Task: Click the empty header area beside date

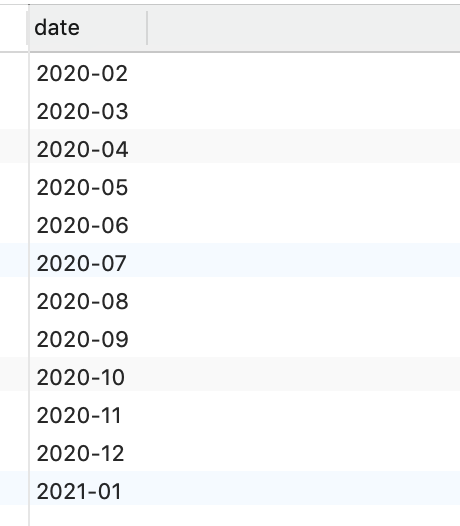Action: point(304,28)
